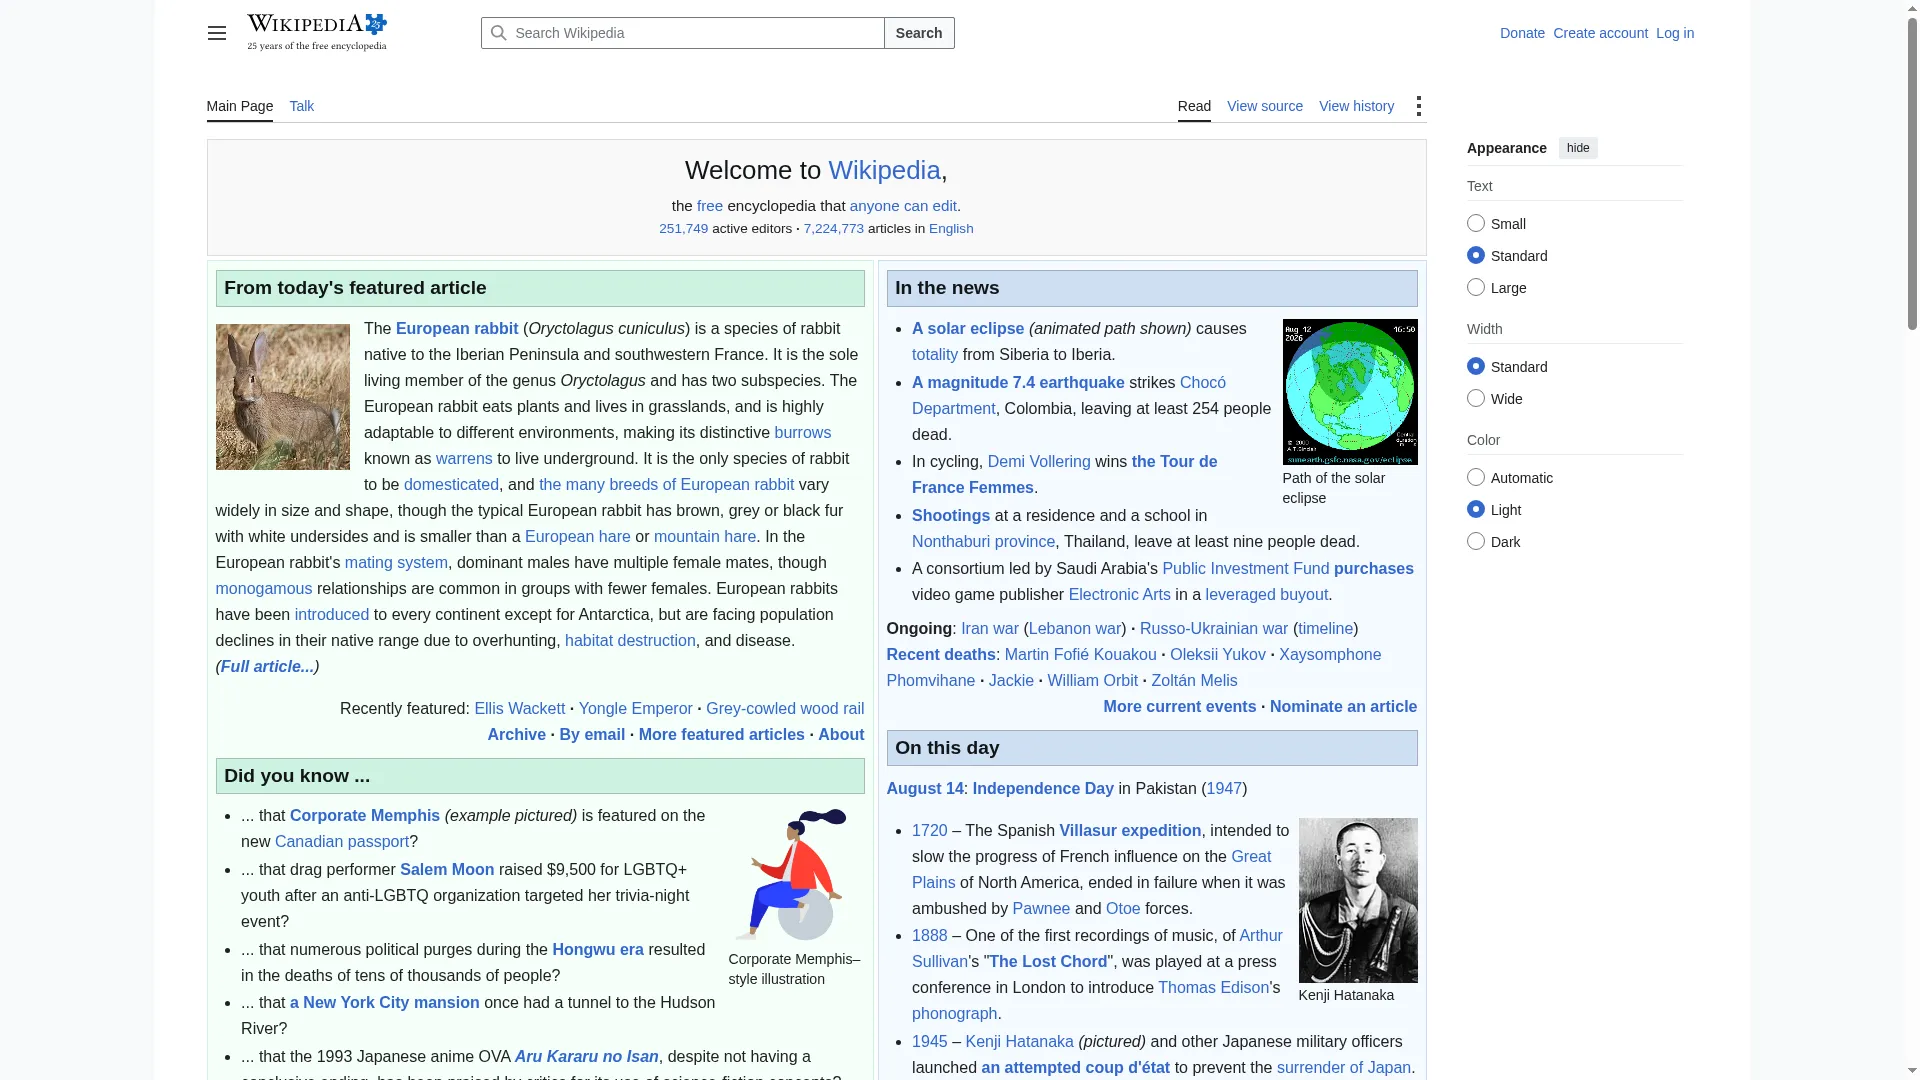Open the Yongle Emperor link
Screen dimensions: 1920x1080
pos(636,708)
